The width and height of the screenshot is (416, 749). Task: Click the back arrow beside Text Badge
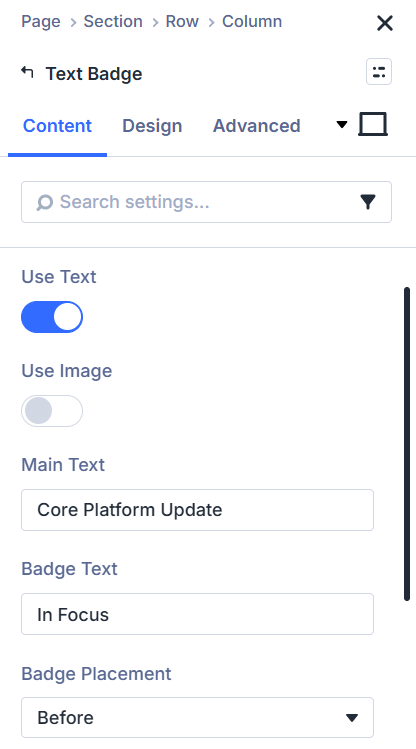pyautogui.click(x=27, y=73)
